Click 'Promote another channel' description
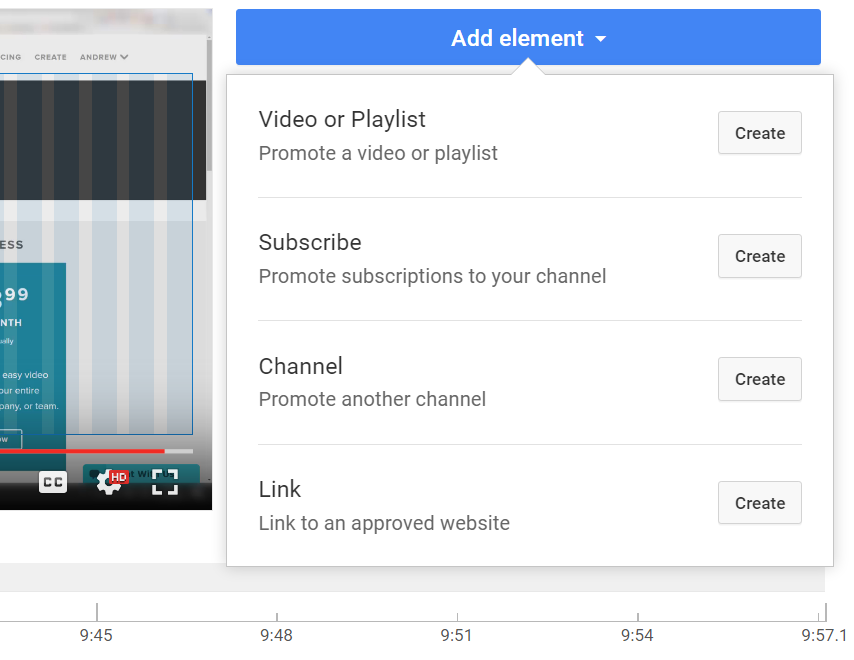The width and height of the screenshot is (854, 660). pyautogui.click(x=372, y=399)
